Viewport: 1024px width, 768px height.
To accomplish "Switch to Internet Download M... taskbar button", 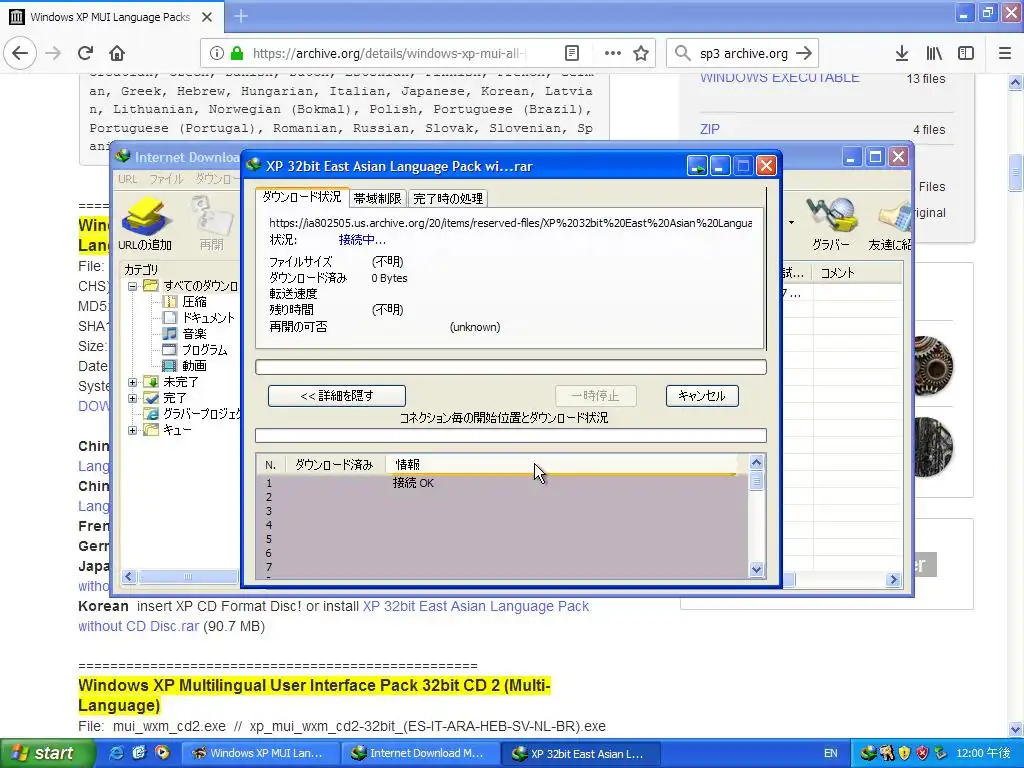I will click(420, 753).
